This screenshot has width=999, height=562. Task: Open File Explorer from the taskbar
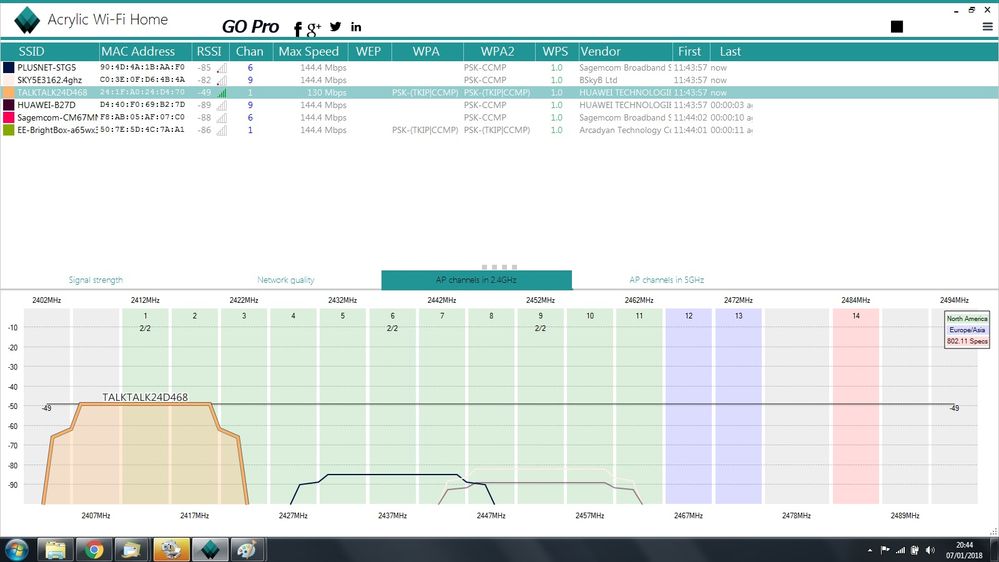point(55,549)
